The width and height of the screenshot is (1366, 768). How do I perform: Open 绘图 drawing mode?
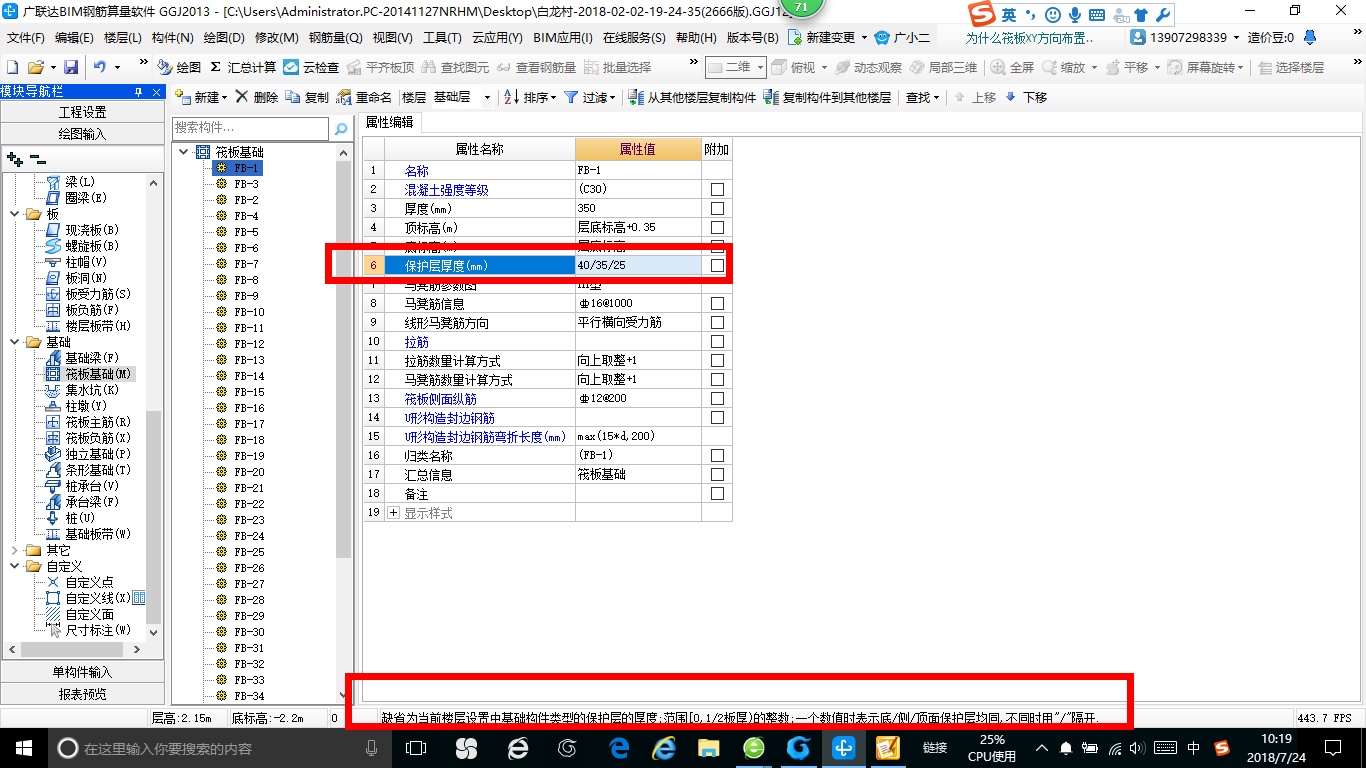(x=180, y=67)
